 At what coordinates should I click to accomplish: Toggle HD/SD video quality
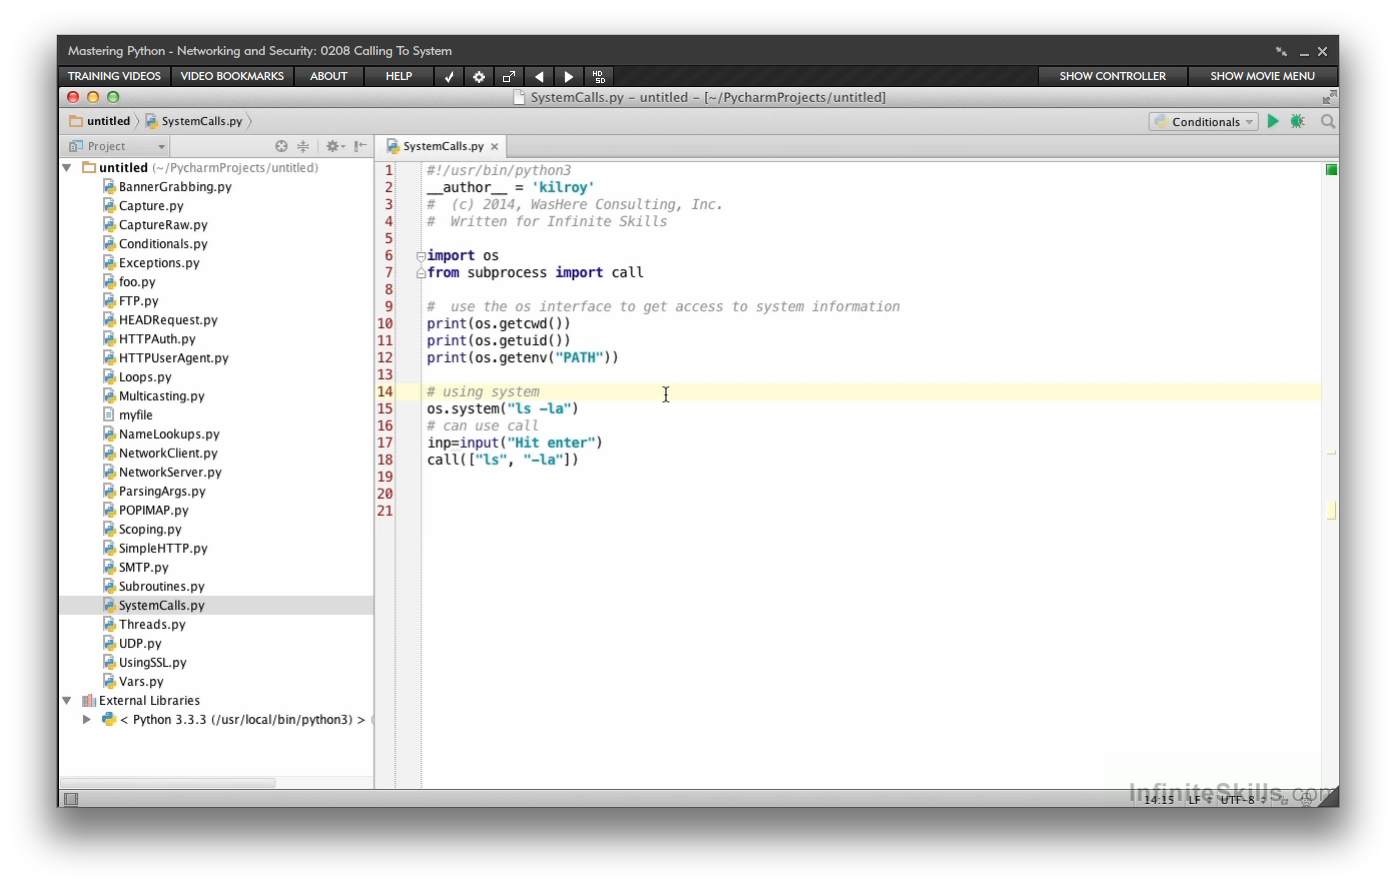599,76
